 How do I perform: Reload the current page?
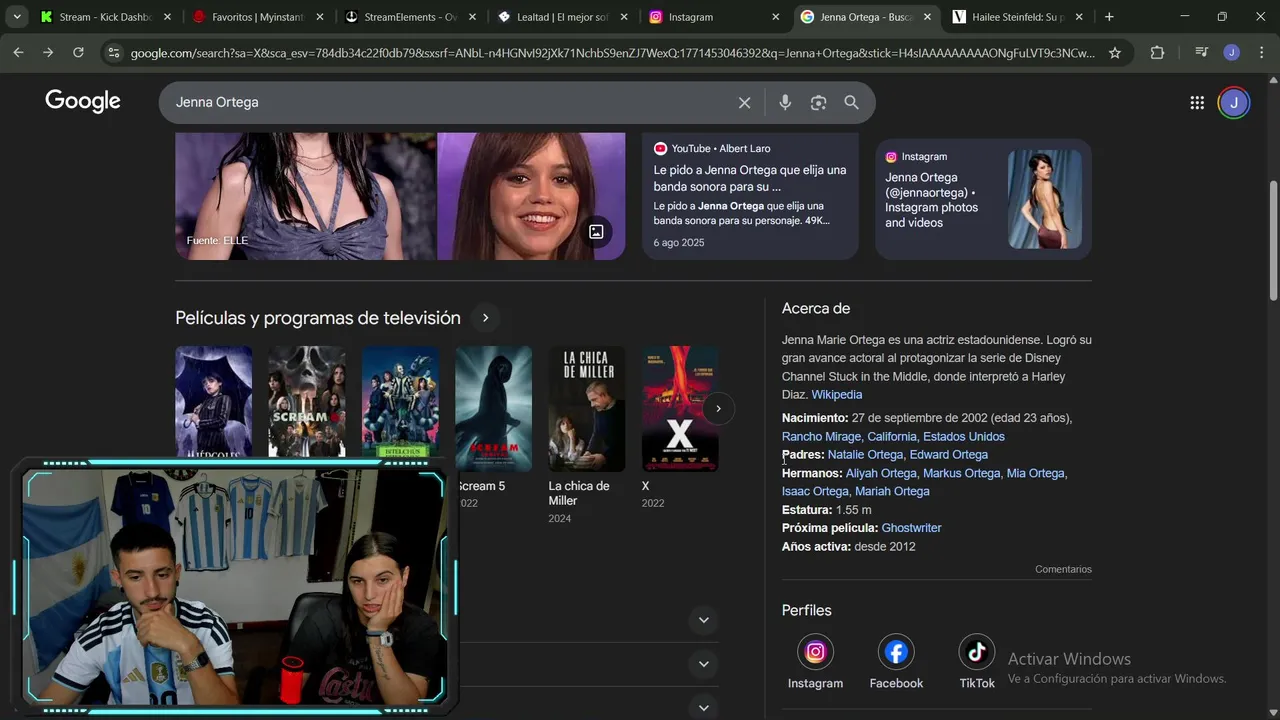click(78, 53)
